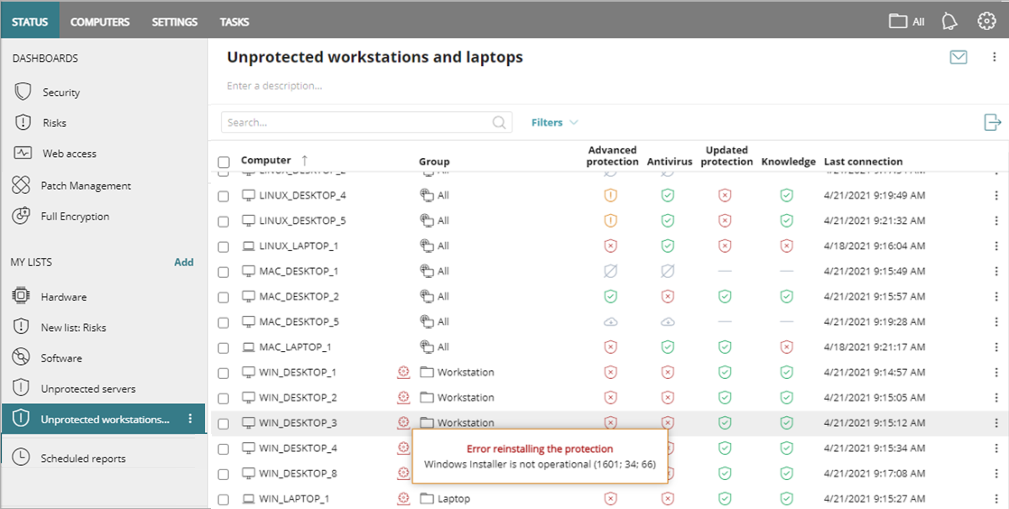Select the LINUX_LAPTOP_1 row checkbox
1009x509 pixels.
tap(223, 247)
